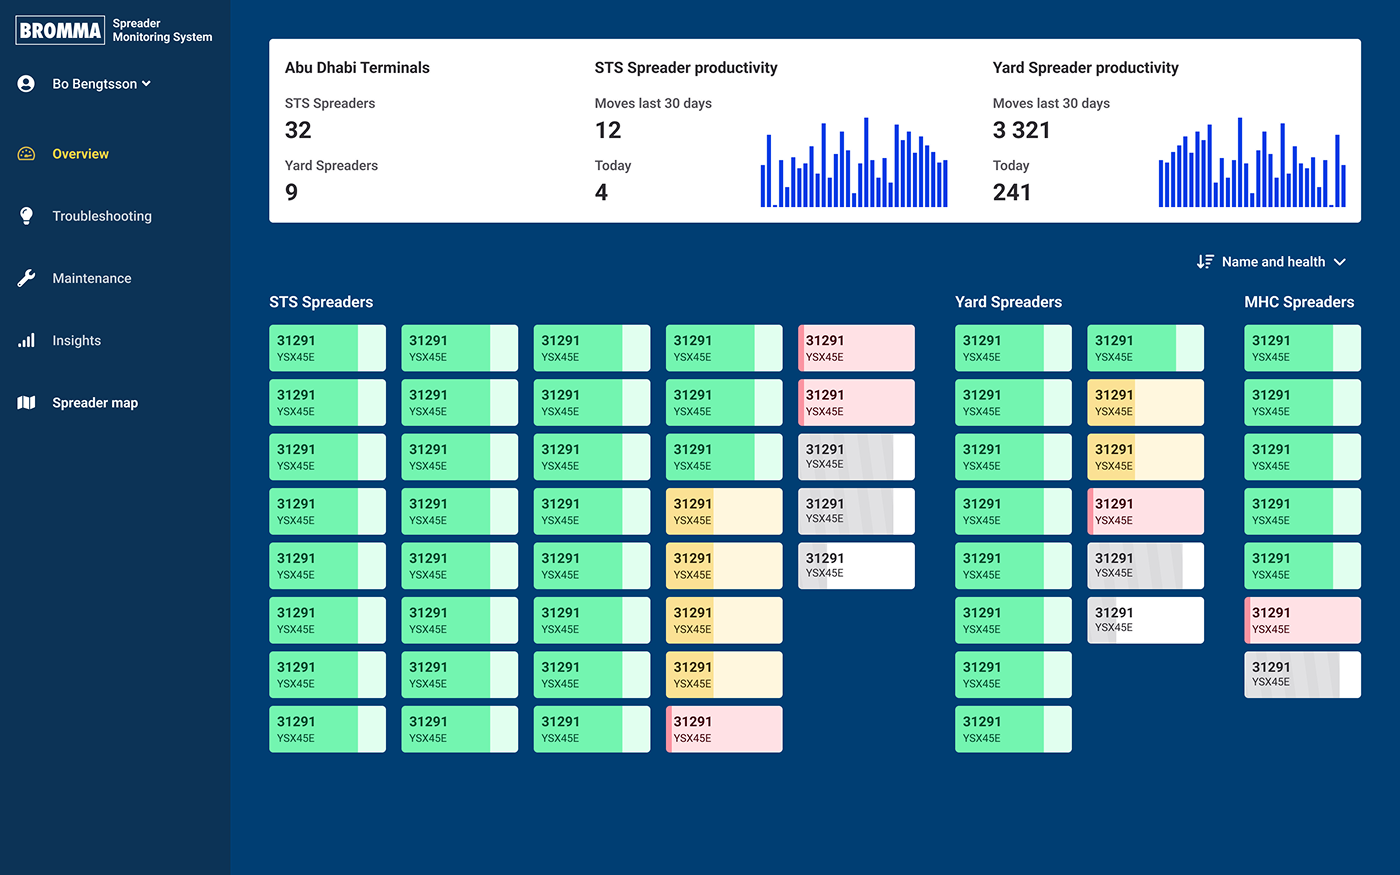
Task: Select the Overview menu label
Action: pos(81,154)
